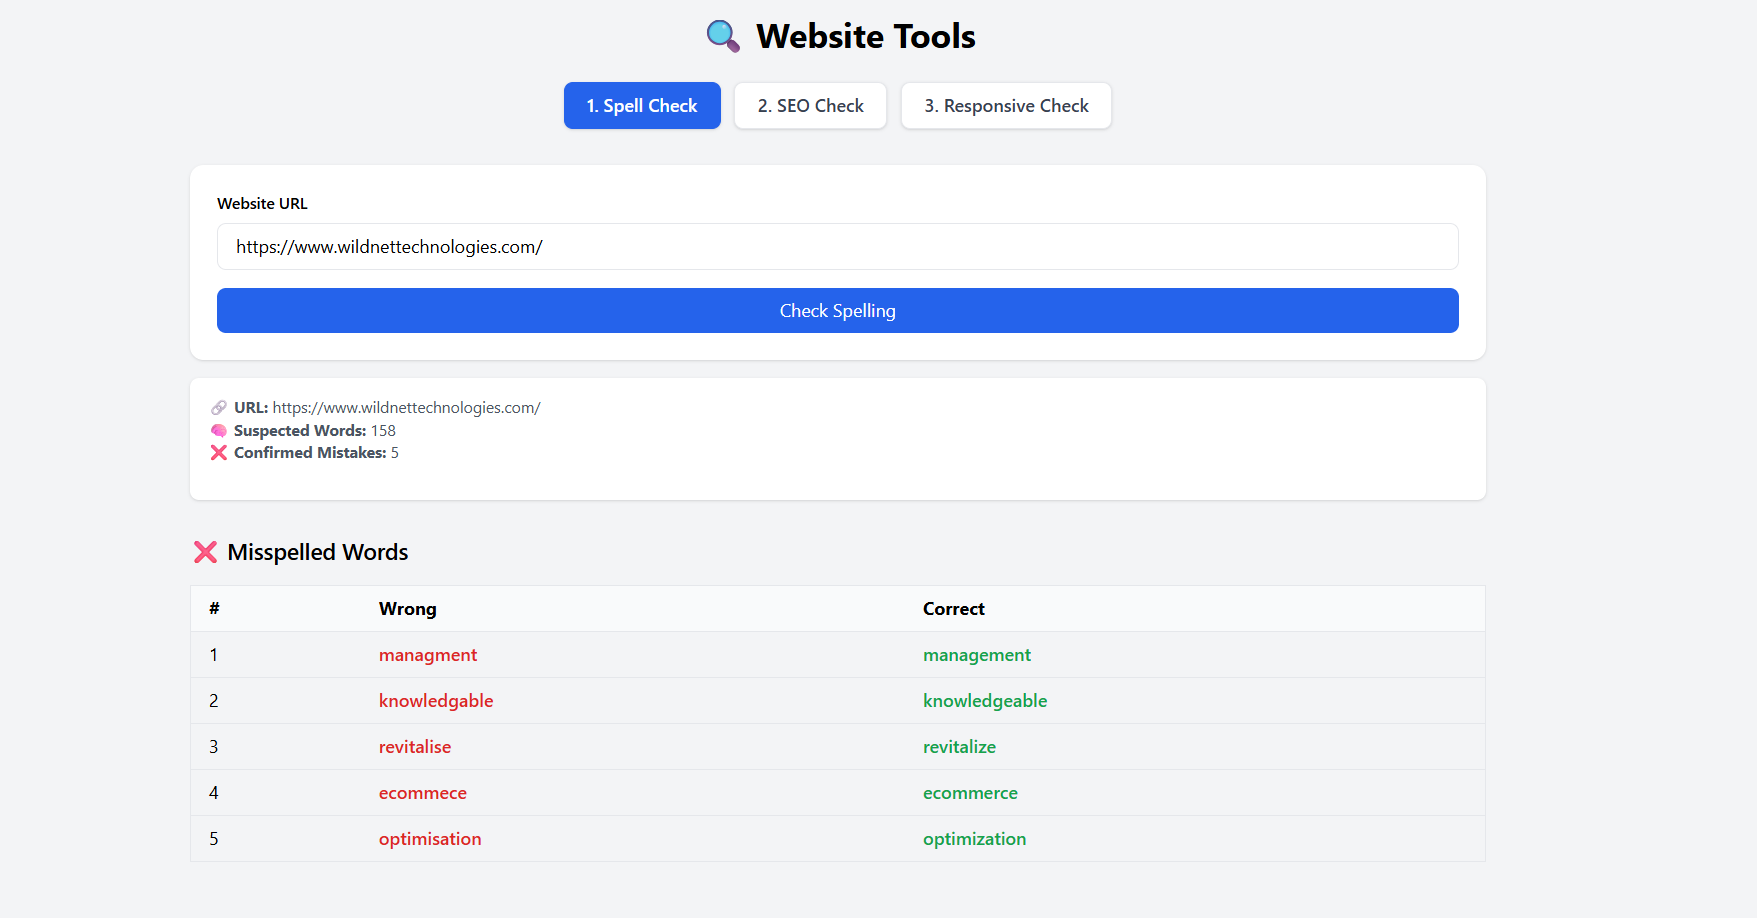The width and height of the screenshot is (1757, 918).
Task: Select the correction ecommerce
Action: 970,792
